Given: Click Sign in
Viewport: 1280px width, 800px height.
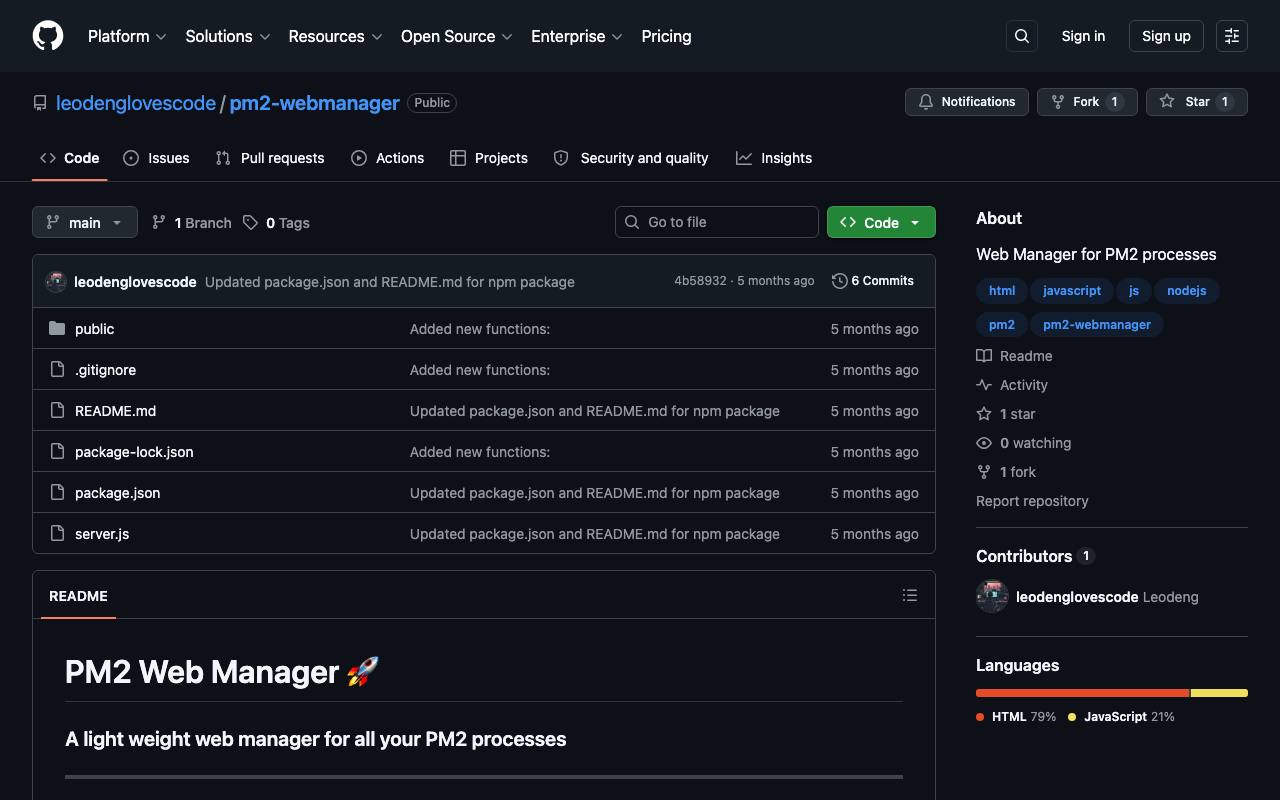Looking at the screenshot, I should (1083, 36).
